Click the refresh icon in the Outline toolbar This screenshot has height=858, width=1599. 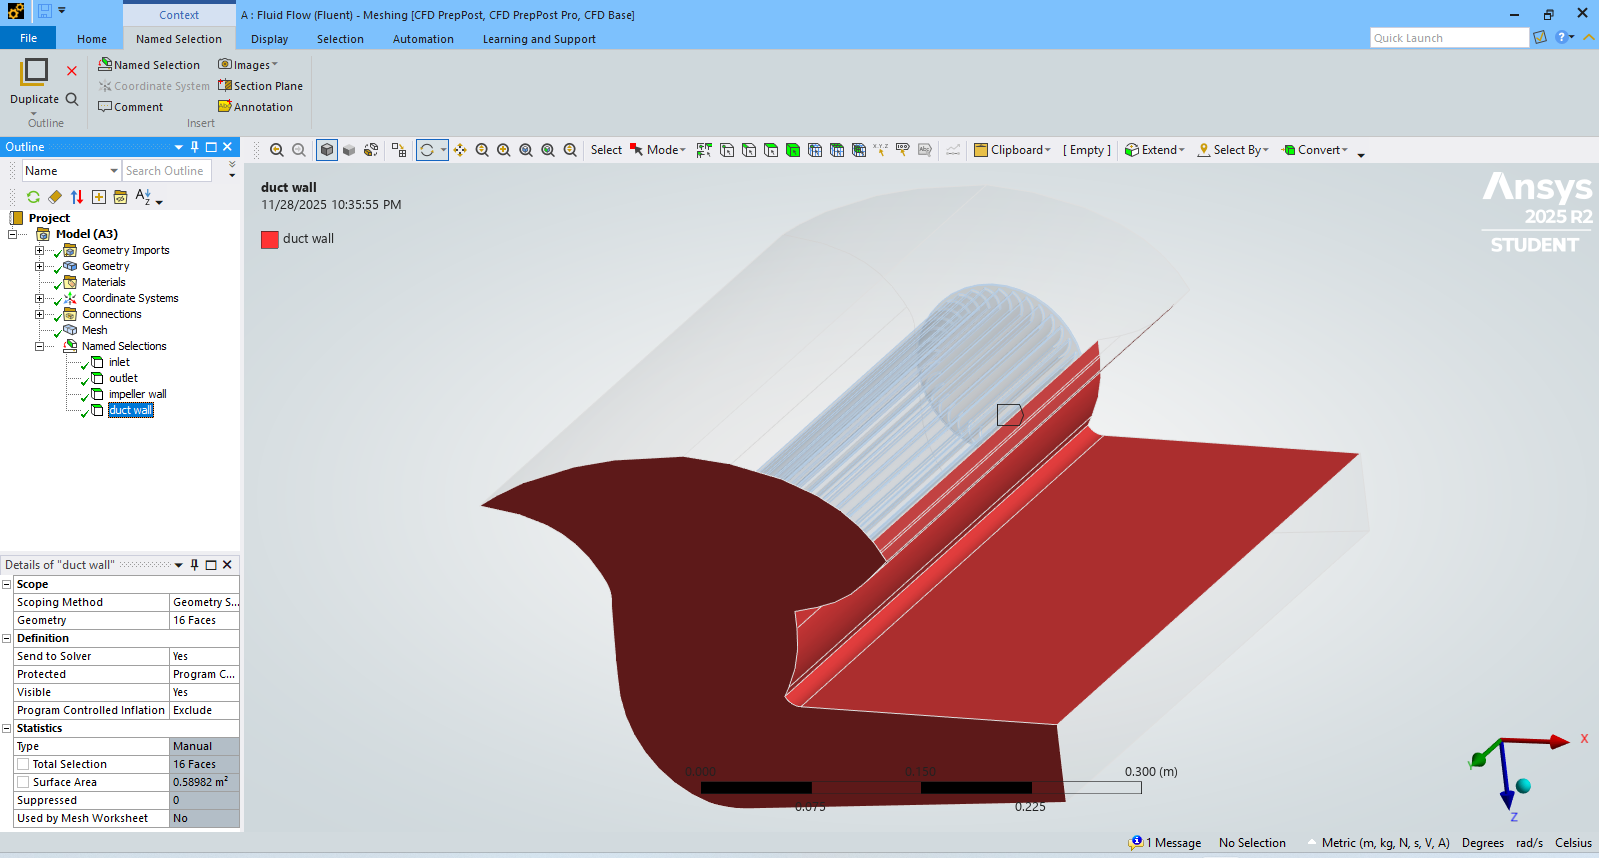click(33, 197)
